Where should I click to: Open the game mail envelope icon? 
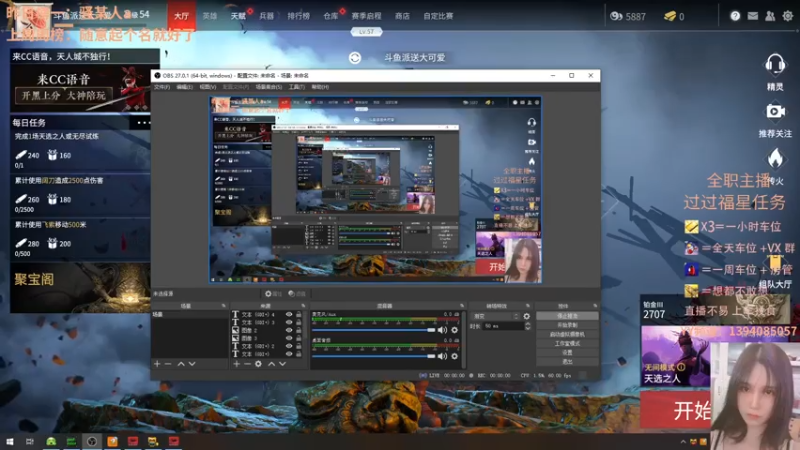753,16
